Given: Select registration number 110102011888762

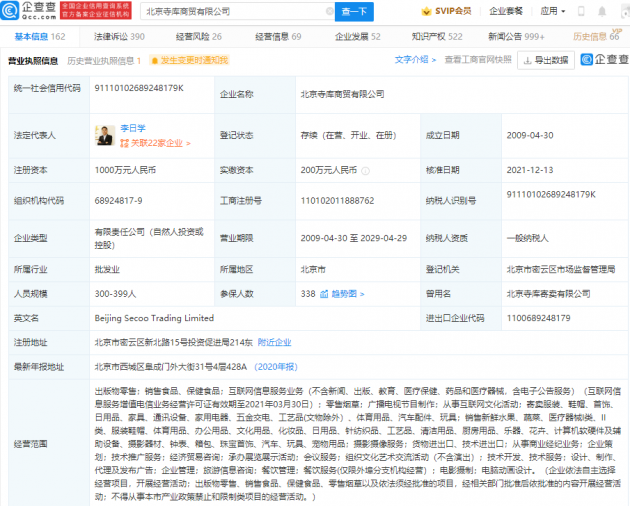Looking at the screenshot, I should 338,201.
